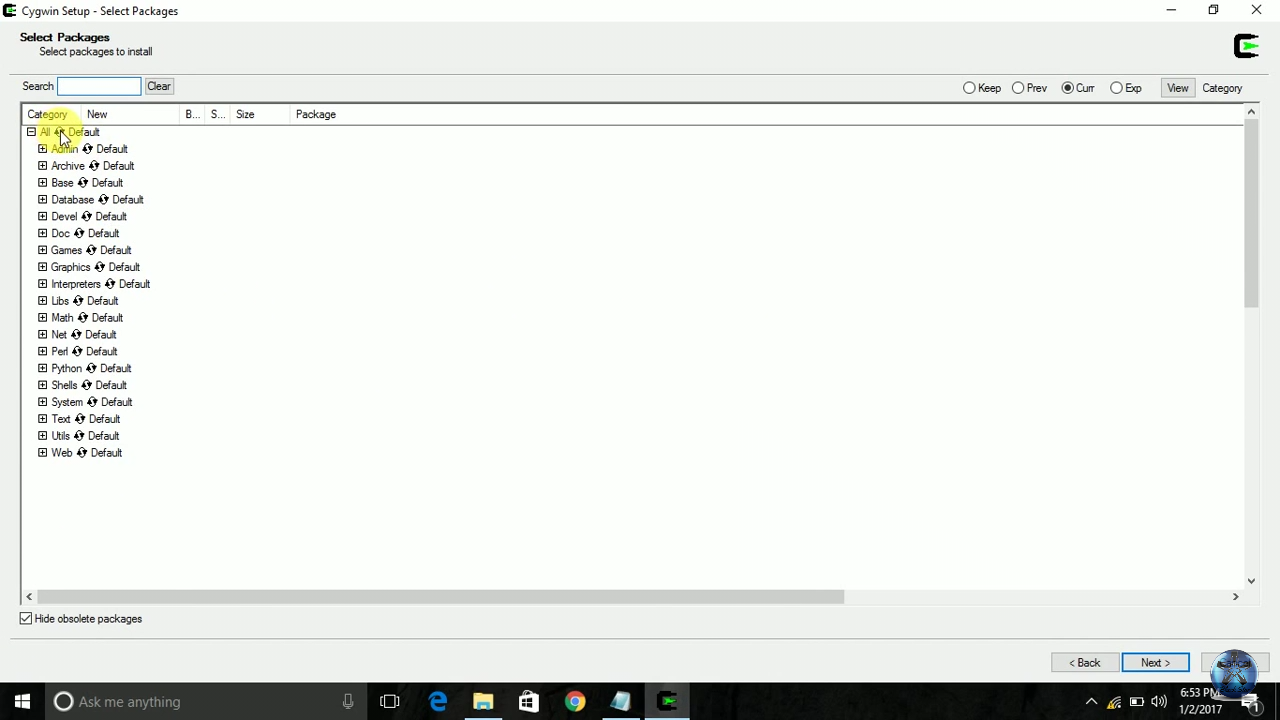Viewport: 1280px width, 720px height.
Task: Collapse the All category tree node
Action: (x=31, y=132)
